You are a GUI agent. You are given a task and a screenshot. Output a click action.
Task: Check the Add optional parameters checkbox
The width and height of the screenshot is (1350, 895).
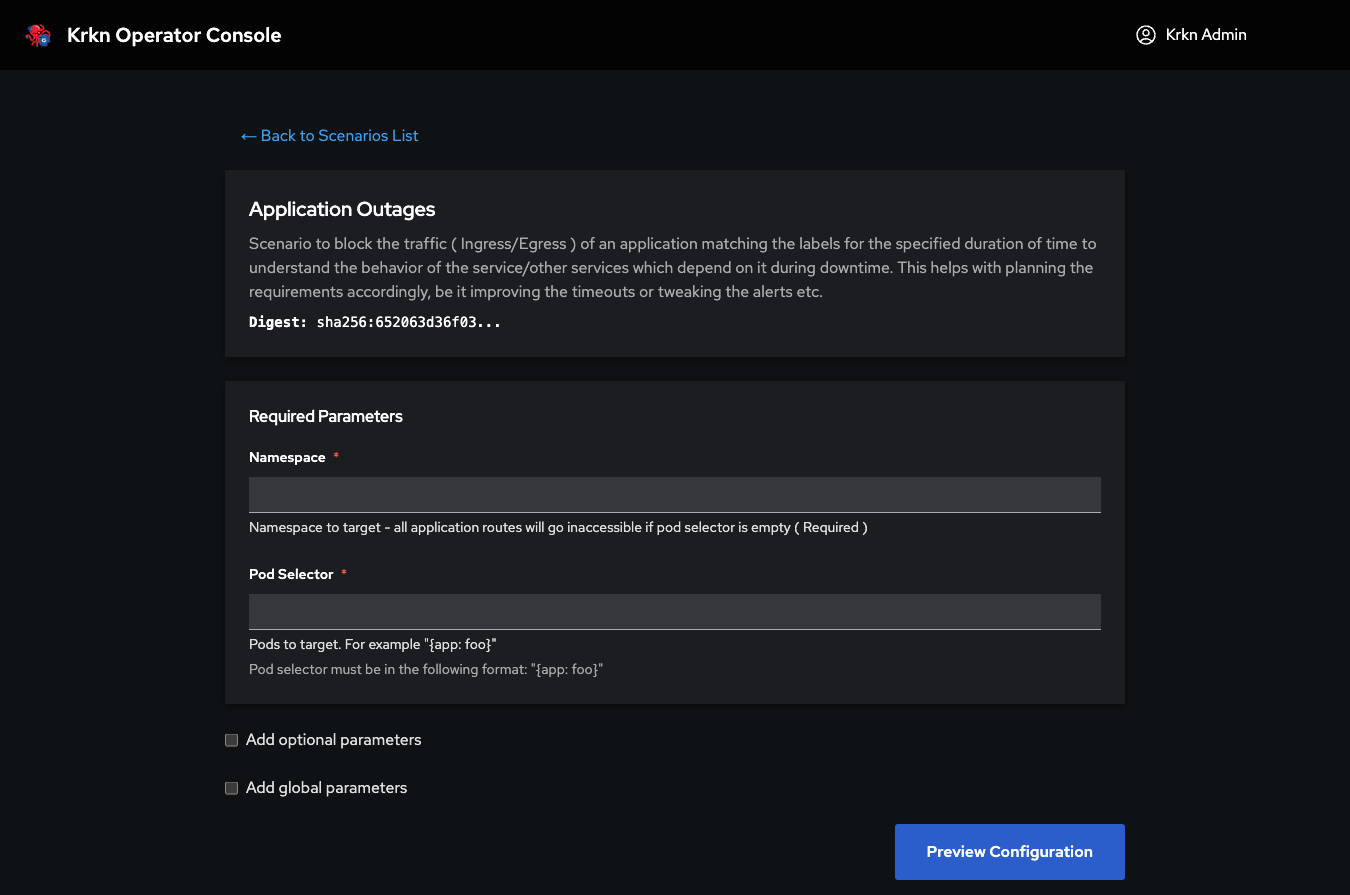point(231,740)
